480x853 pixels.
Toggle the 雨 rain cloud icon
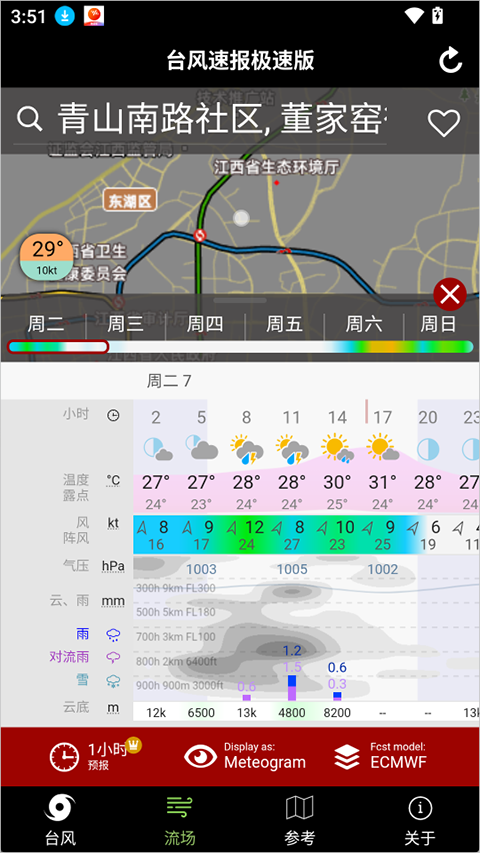click(x=113, y=634)
